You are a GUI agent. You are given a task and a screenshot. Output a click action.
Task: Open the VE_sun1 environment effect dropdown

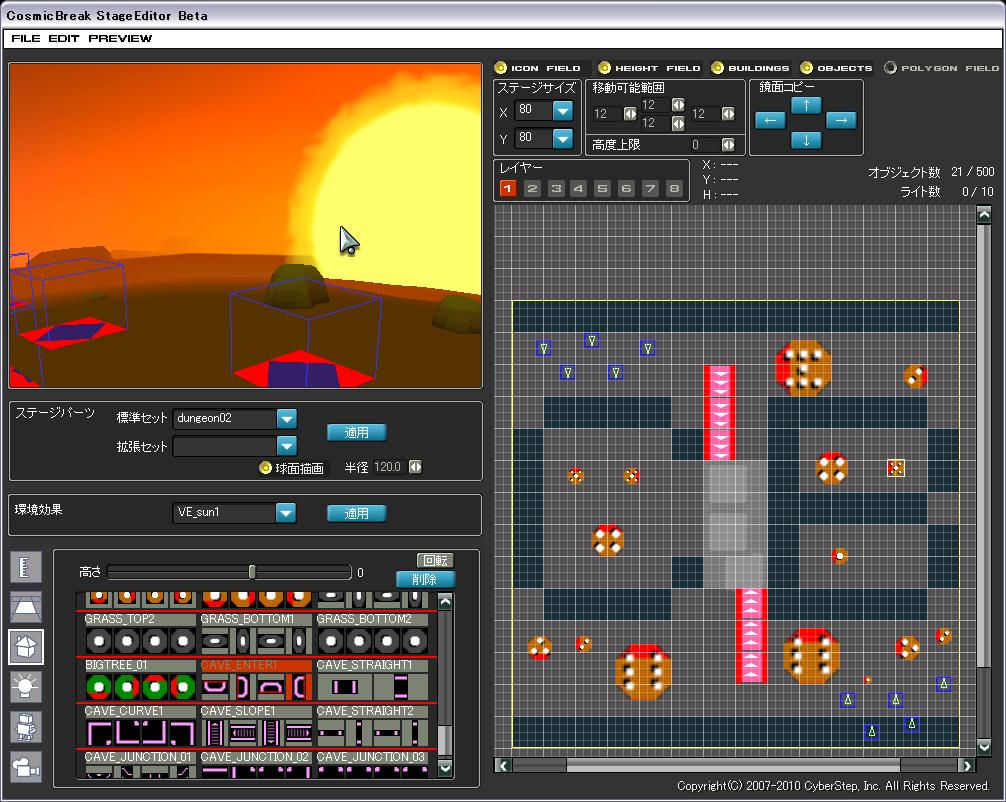[x=286, y=513]
